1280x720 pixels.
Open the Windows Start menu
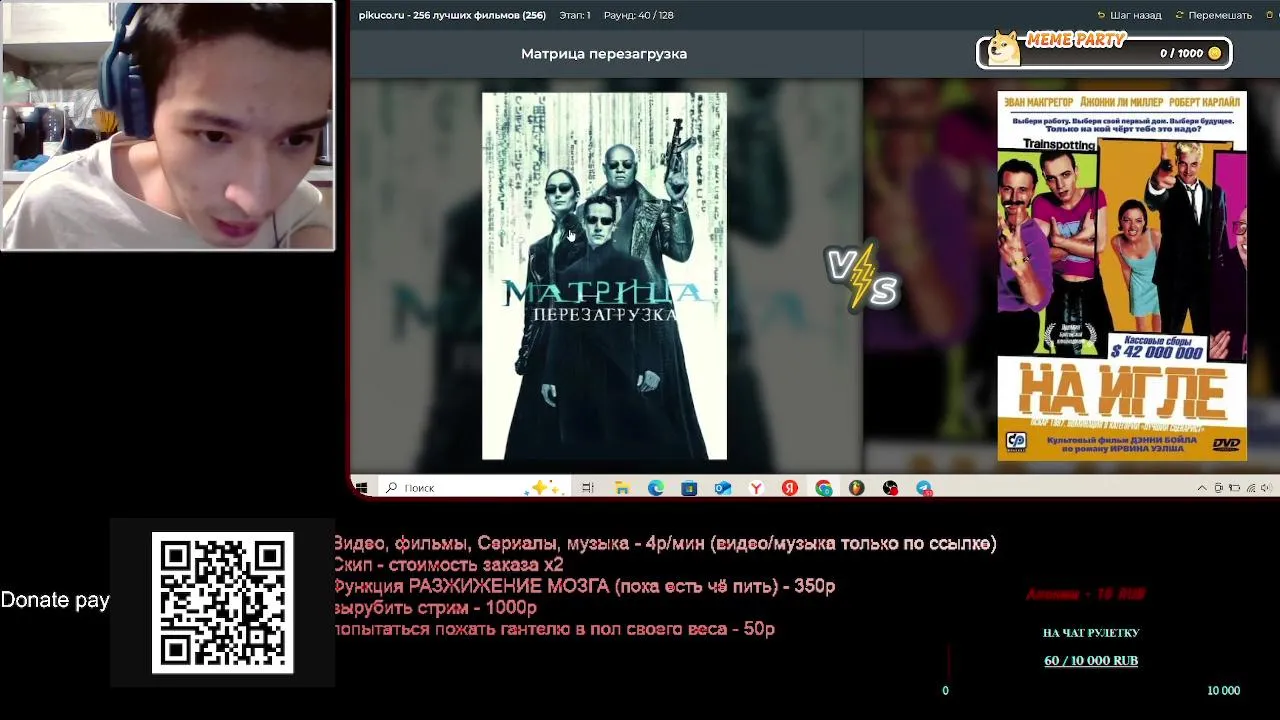(361, 488)
